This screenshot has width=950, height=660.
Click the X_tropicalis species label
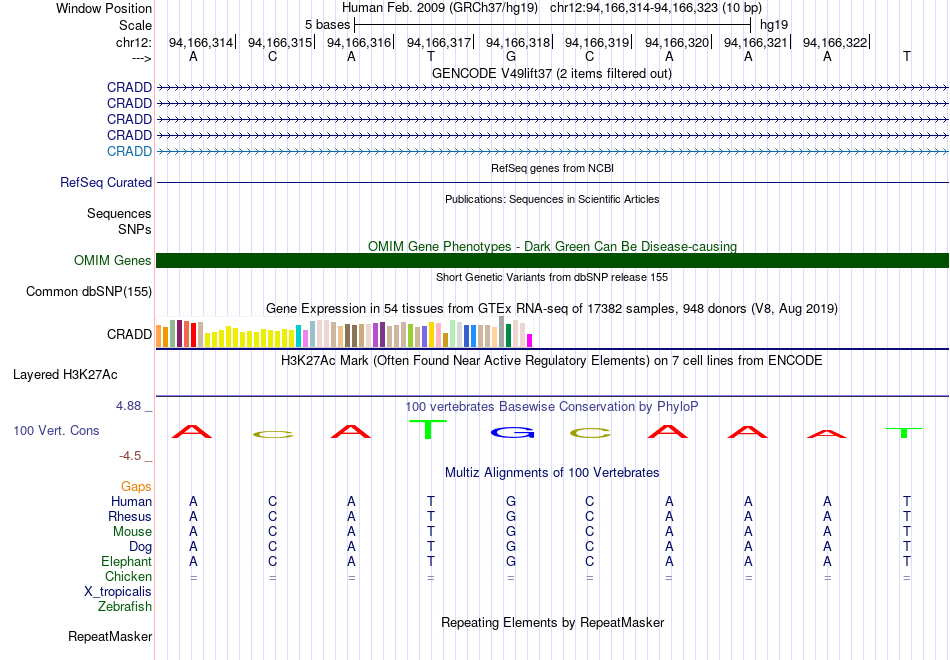click(118, 592)
